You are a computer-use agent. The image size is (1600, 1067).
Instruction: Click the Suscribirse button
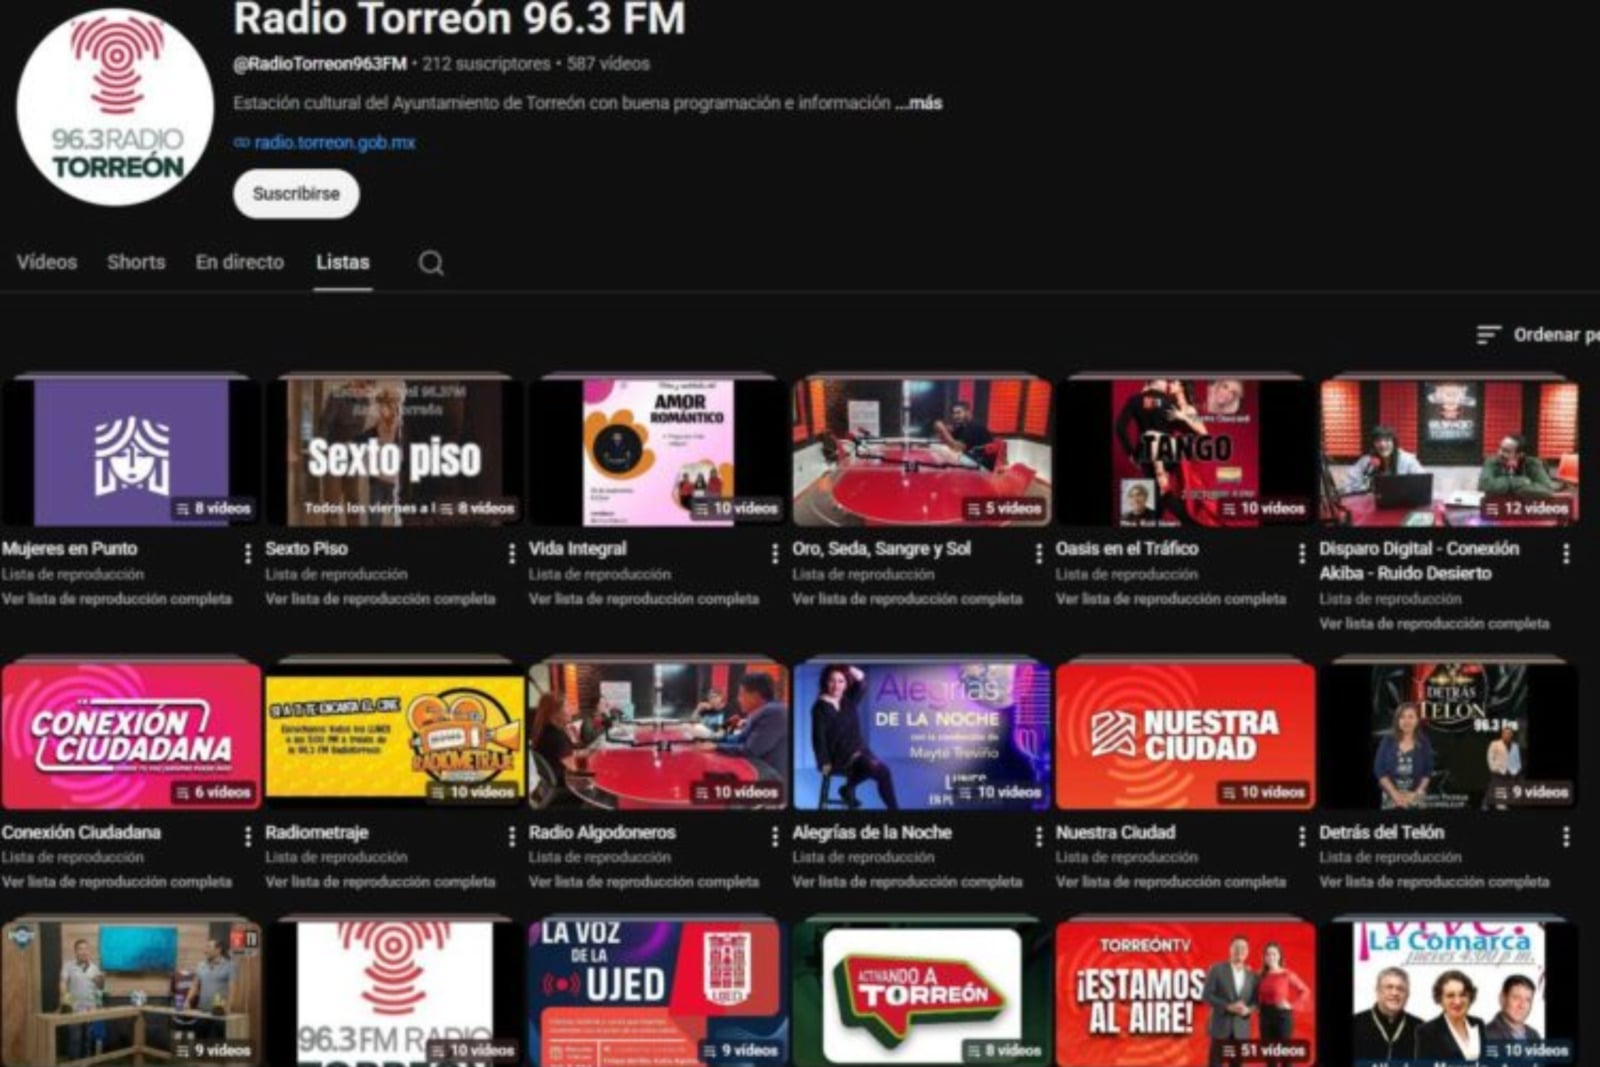(x=296, y=194)
